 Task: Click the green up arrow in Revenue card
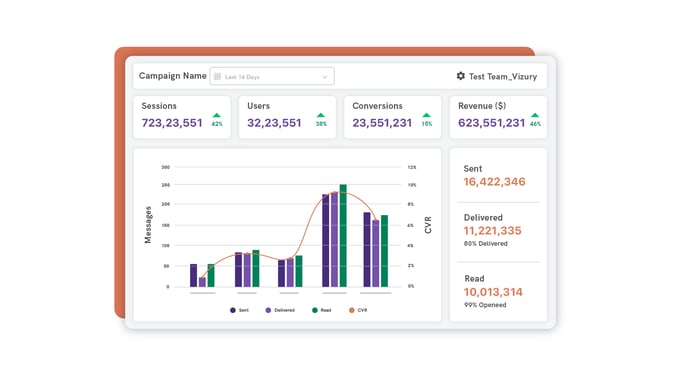point(535,115)
